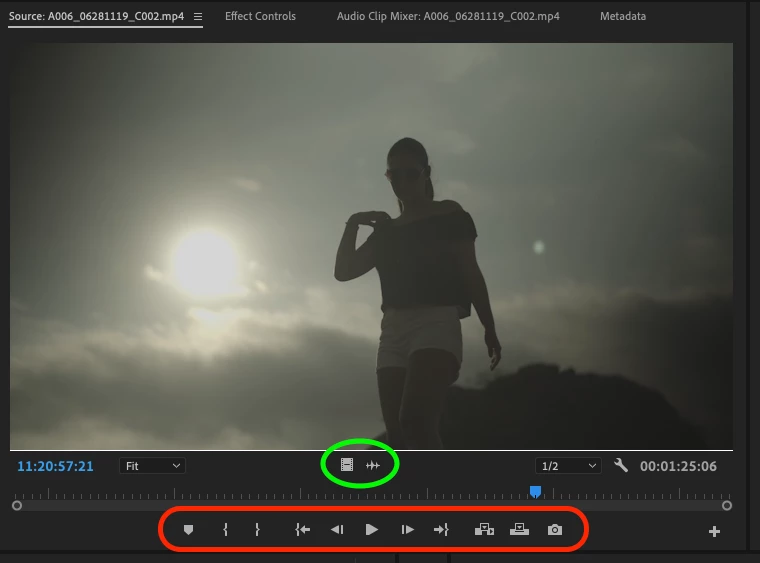Click the right zoom scrollbar handle
760x563 pixels.
(727, 505)
